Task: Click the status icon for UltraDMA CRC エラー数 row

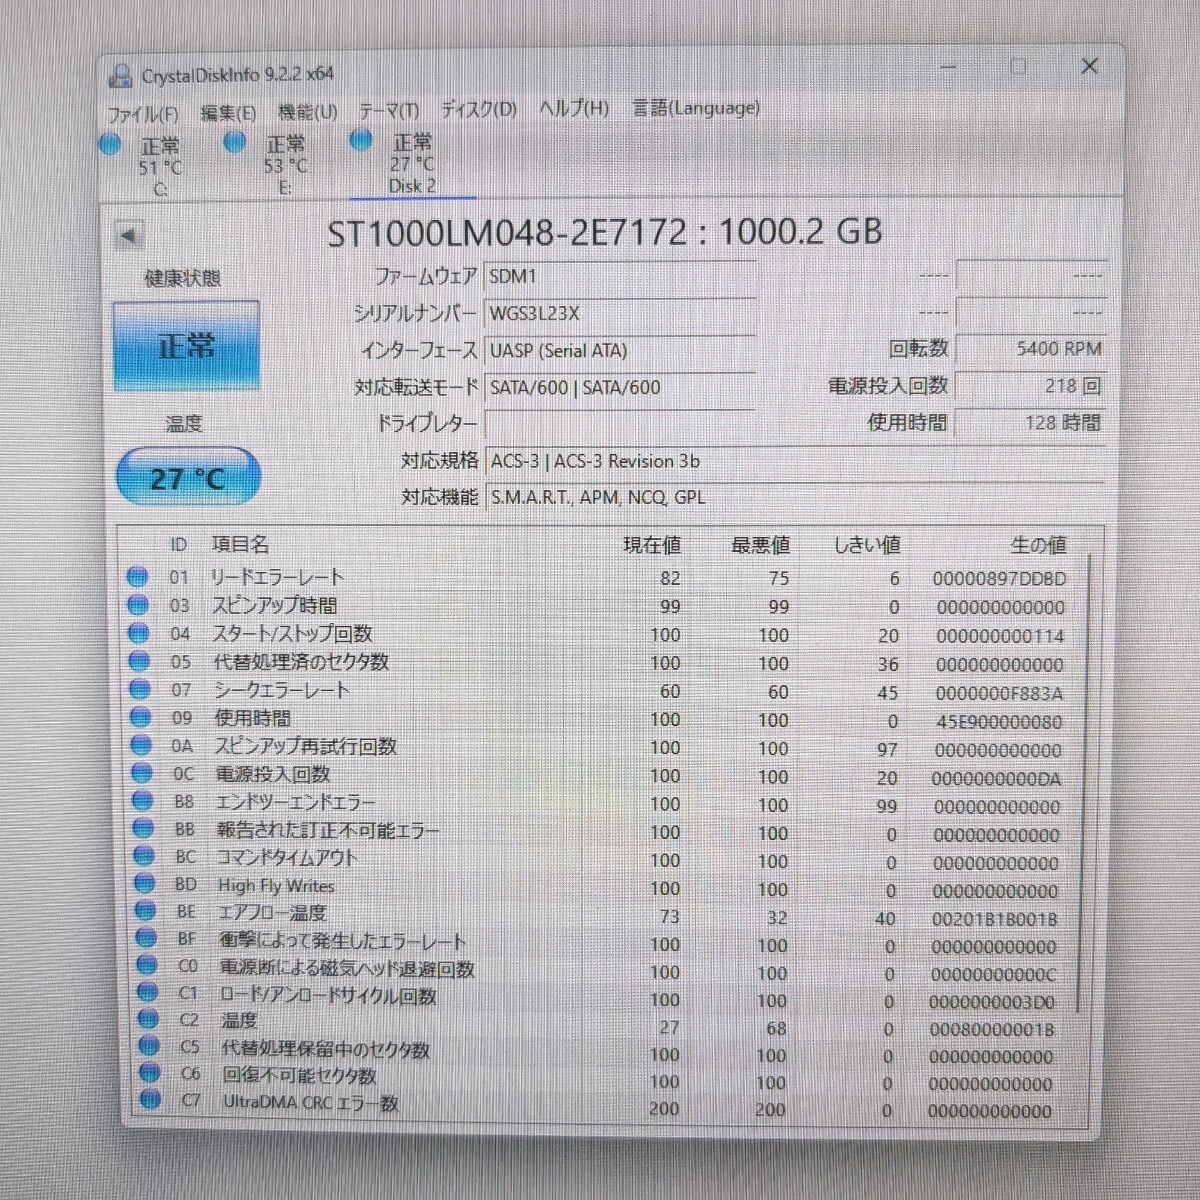Action: click(151, 1100)
